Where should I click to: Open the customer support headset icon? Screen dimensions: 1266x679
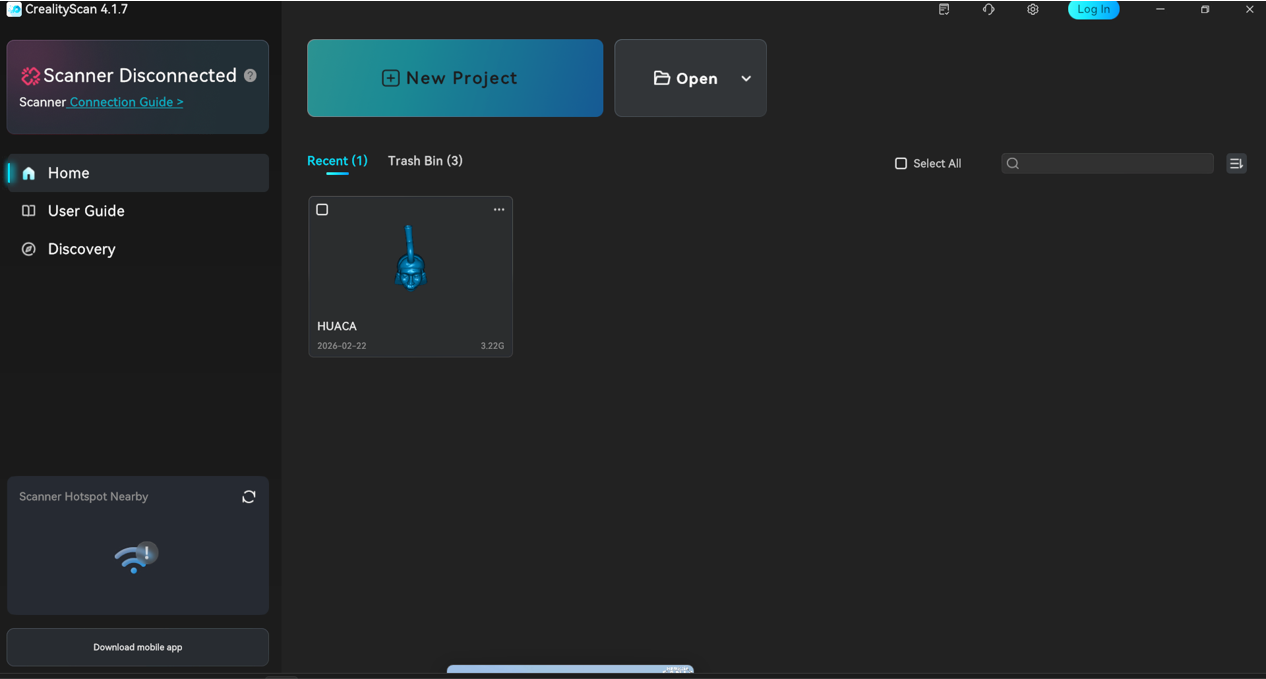(x=989, y=9)
